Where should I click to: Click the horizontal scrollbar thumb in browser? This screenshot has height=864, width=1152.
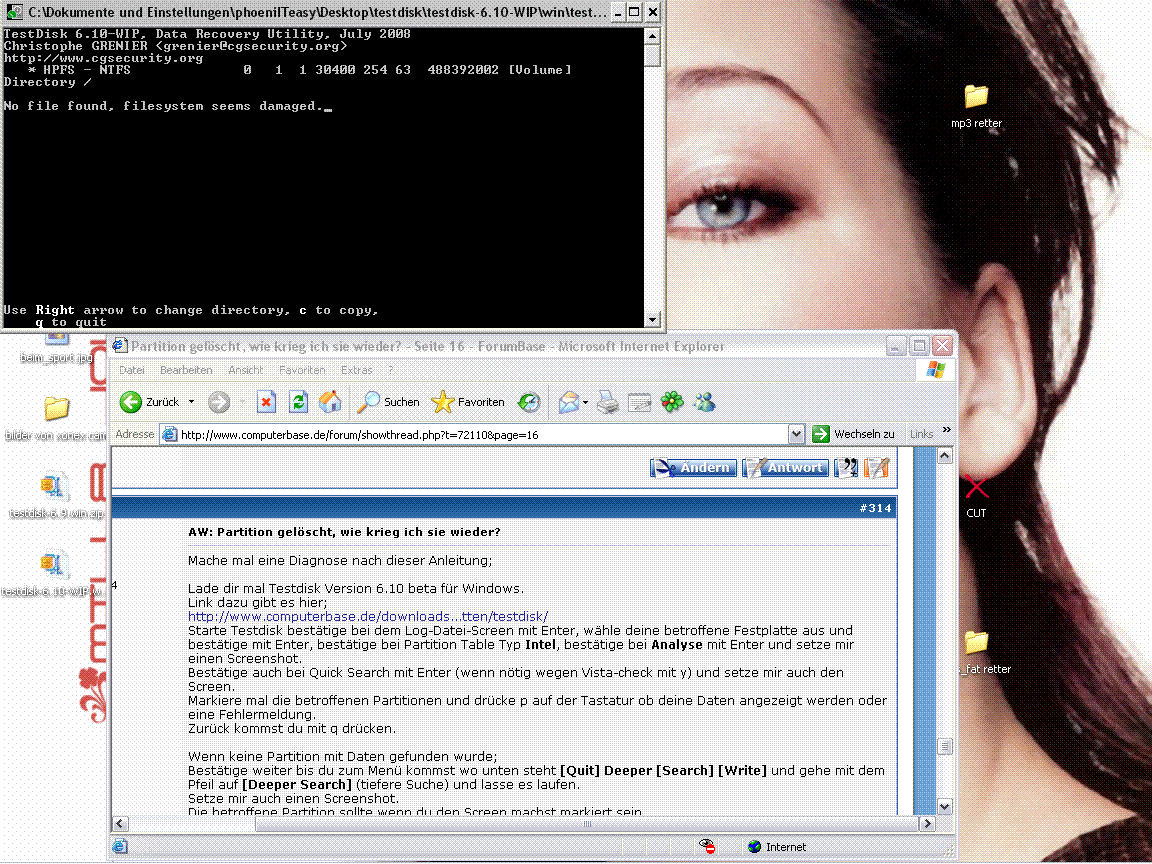(x=586, y=824)
